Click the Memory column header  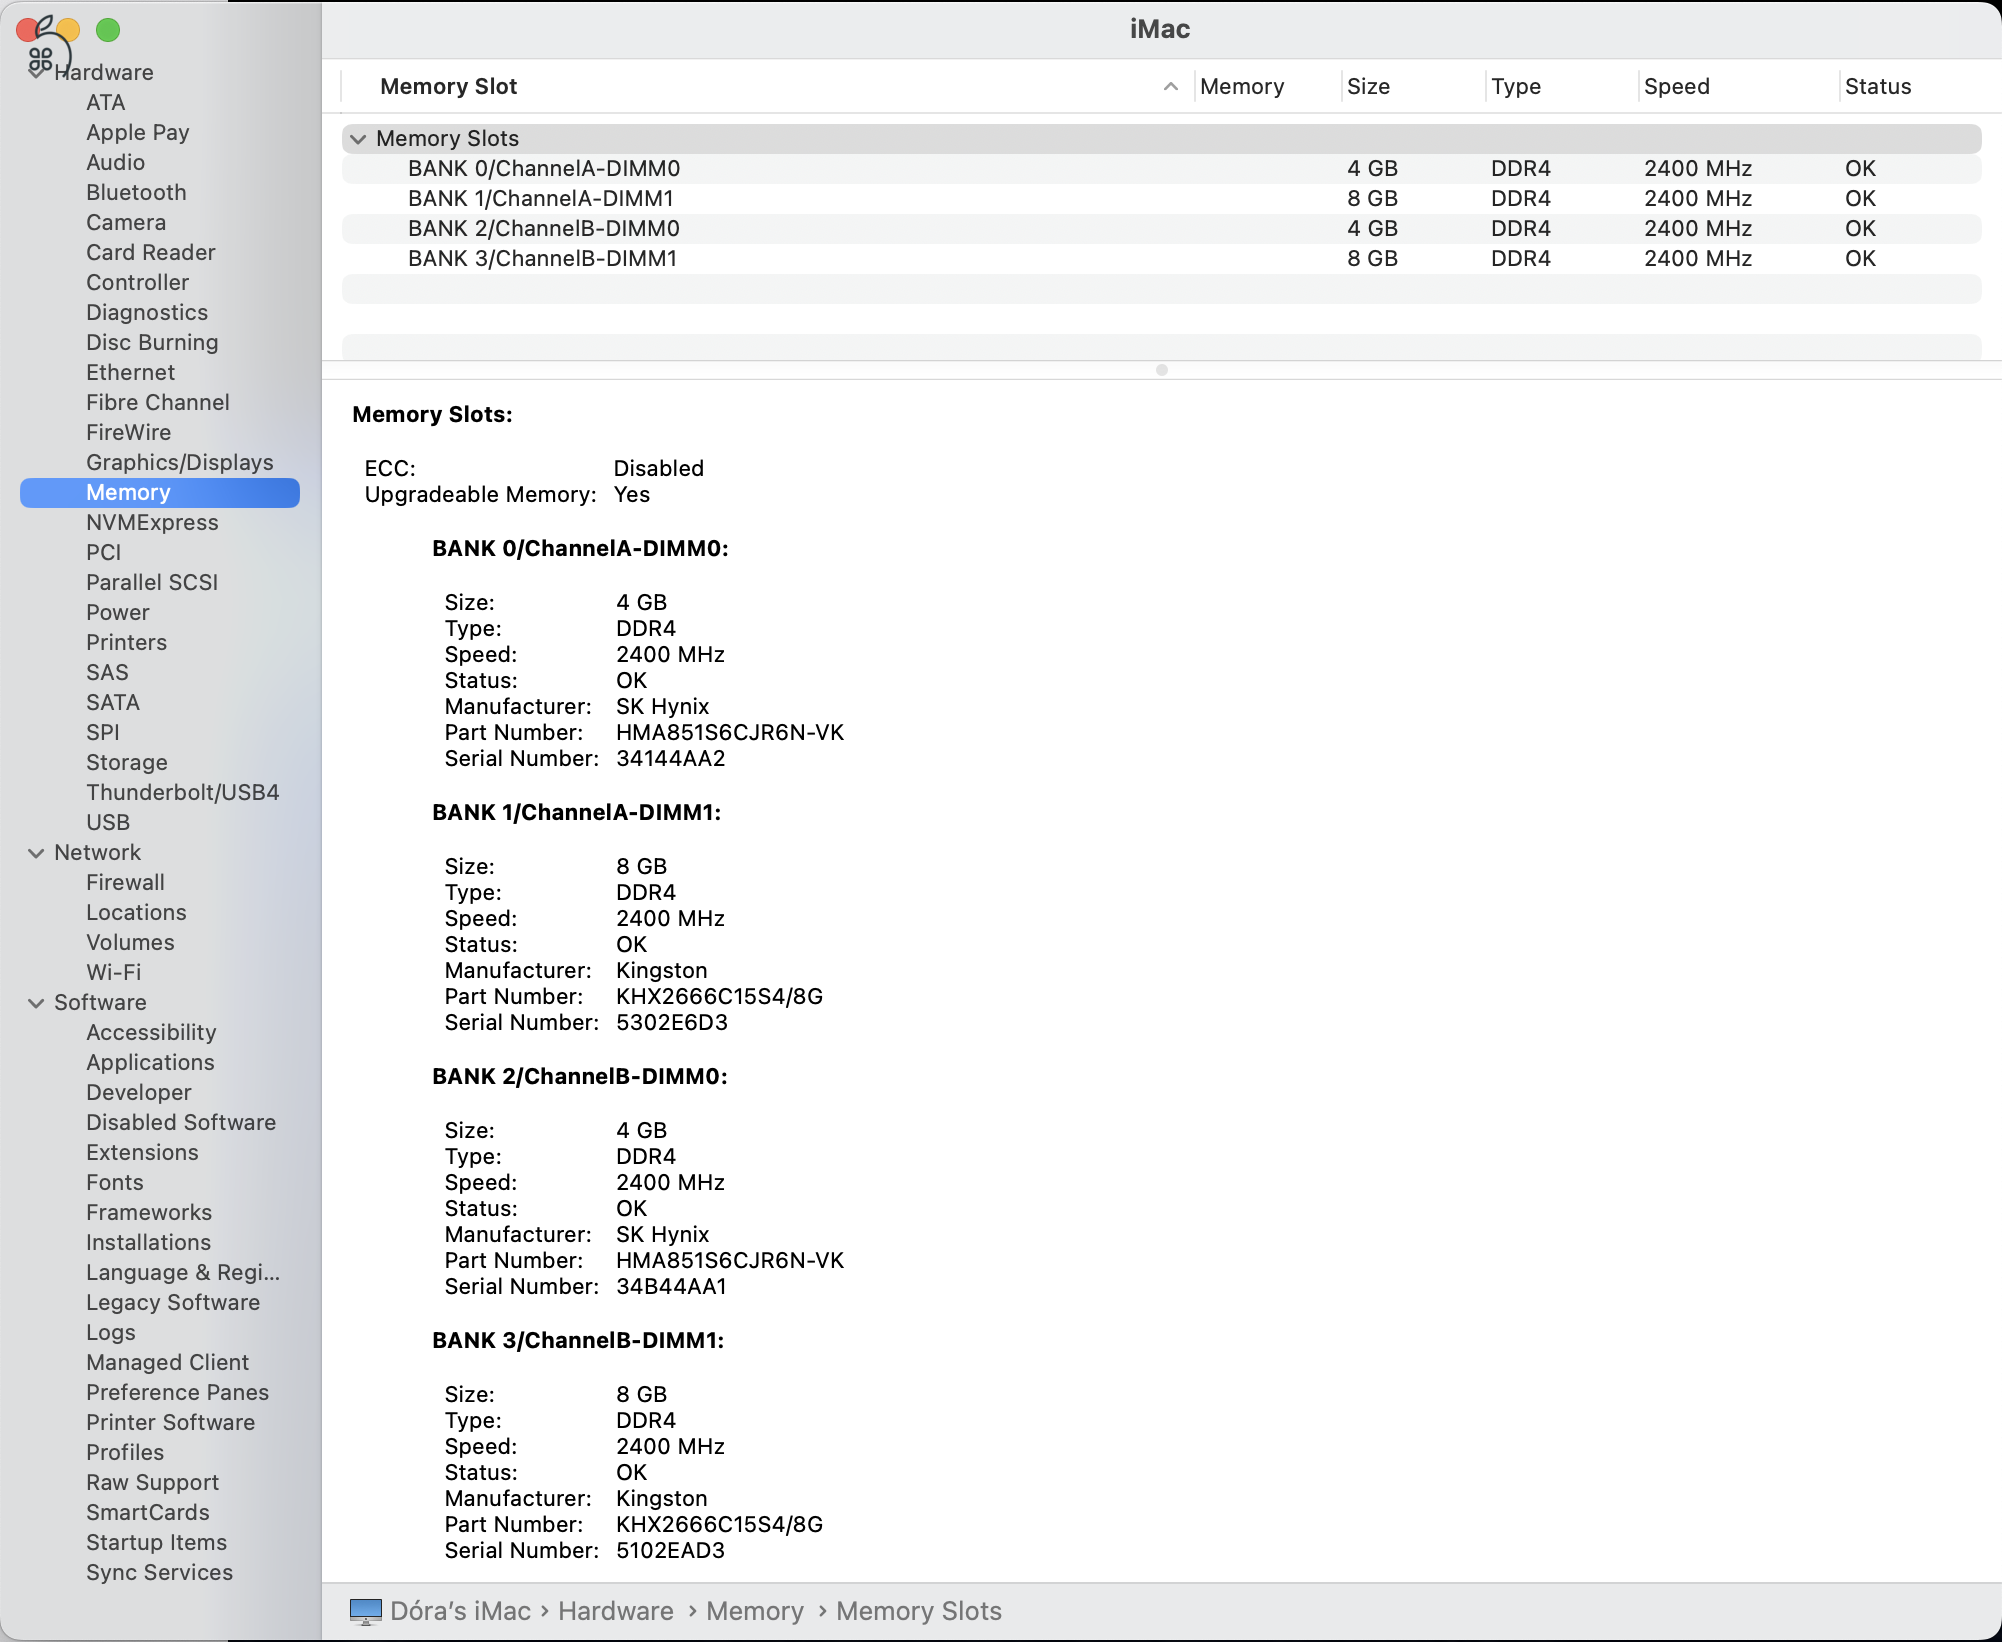pos(1241,87)
